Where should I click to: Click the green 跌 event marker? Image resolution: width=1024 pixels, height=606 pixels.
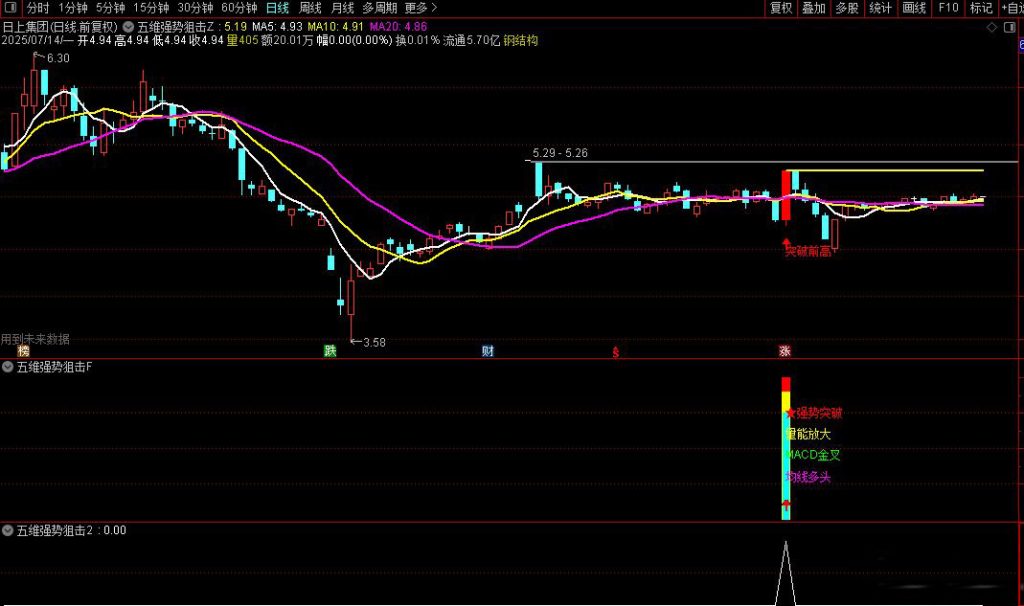[x=329, y=351]
